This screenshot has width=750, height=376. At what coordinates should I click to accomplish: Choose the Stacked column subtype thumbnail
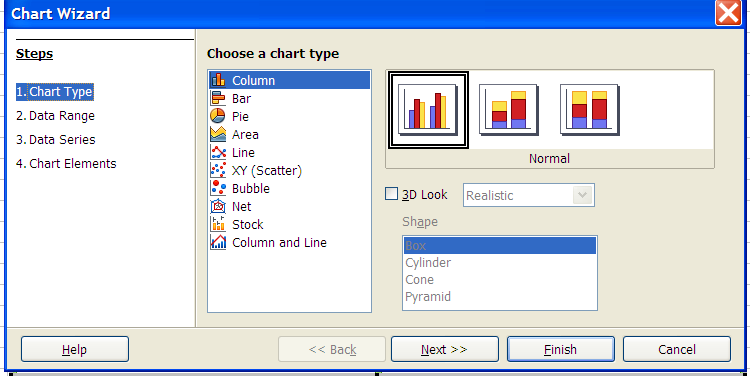[509, 110]
